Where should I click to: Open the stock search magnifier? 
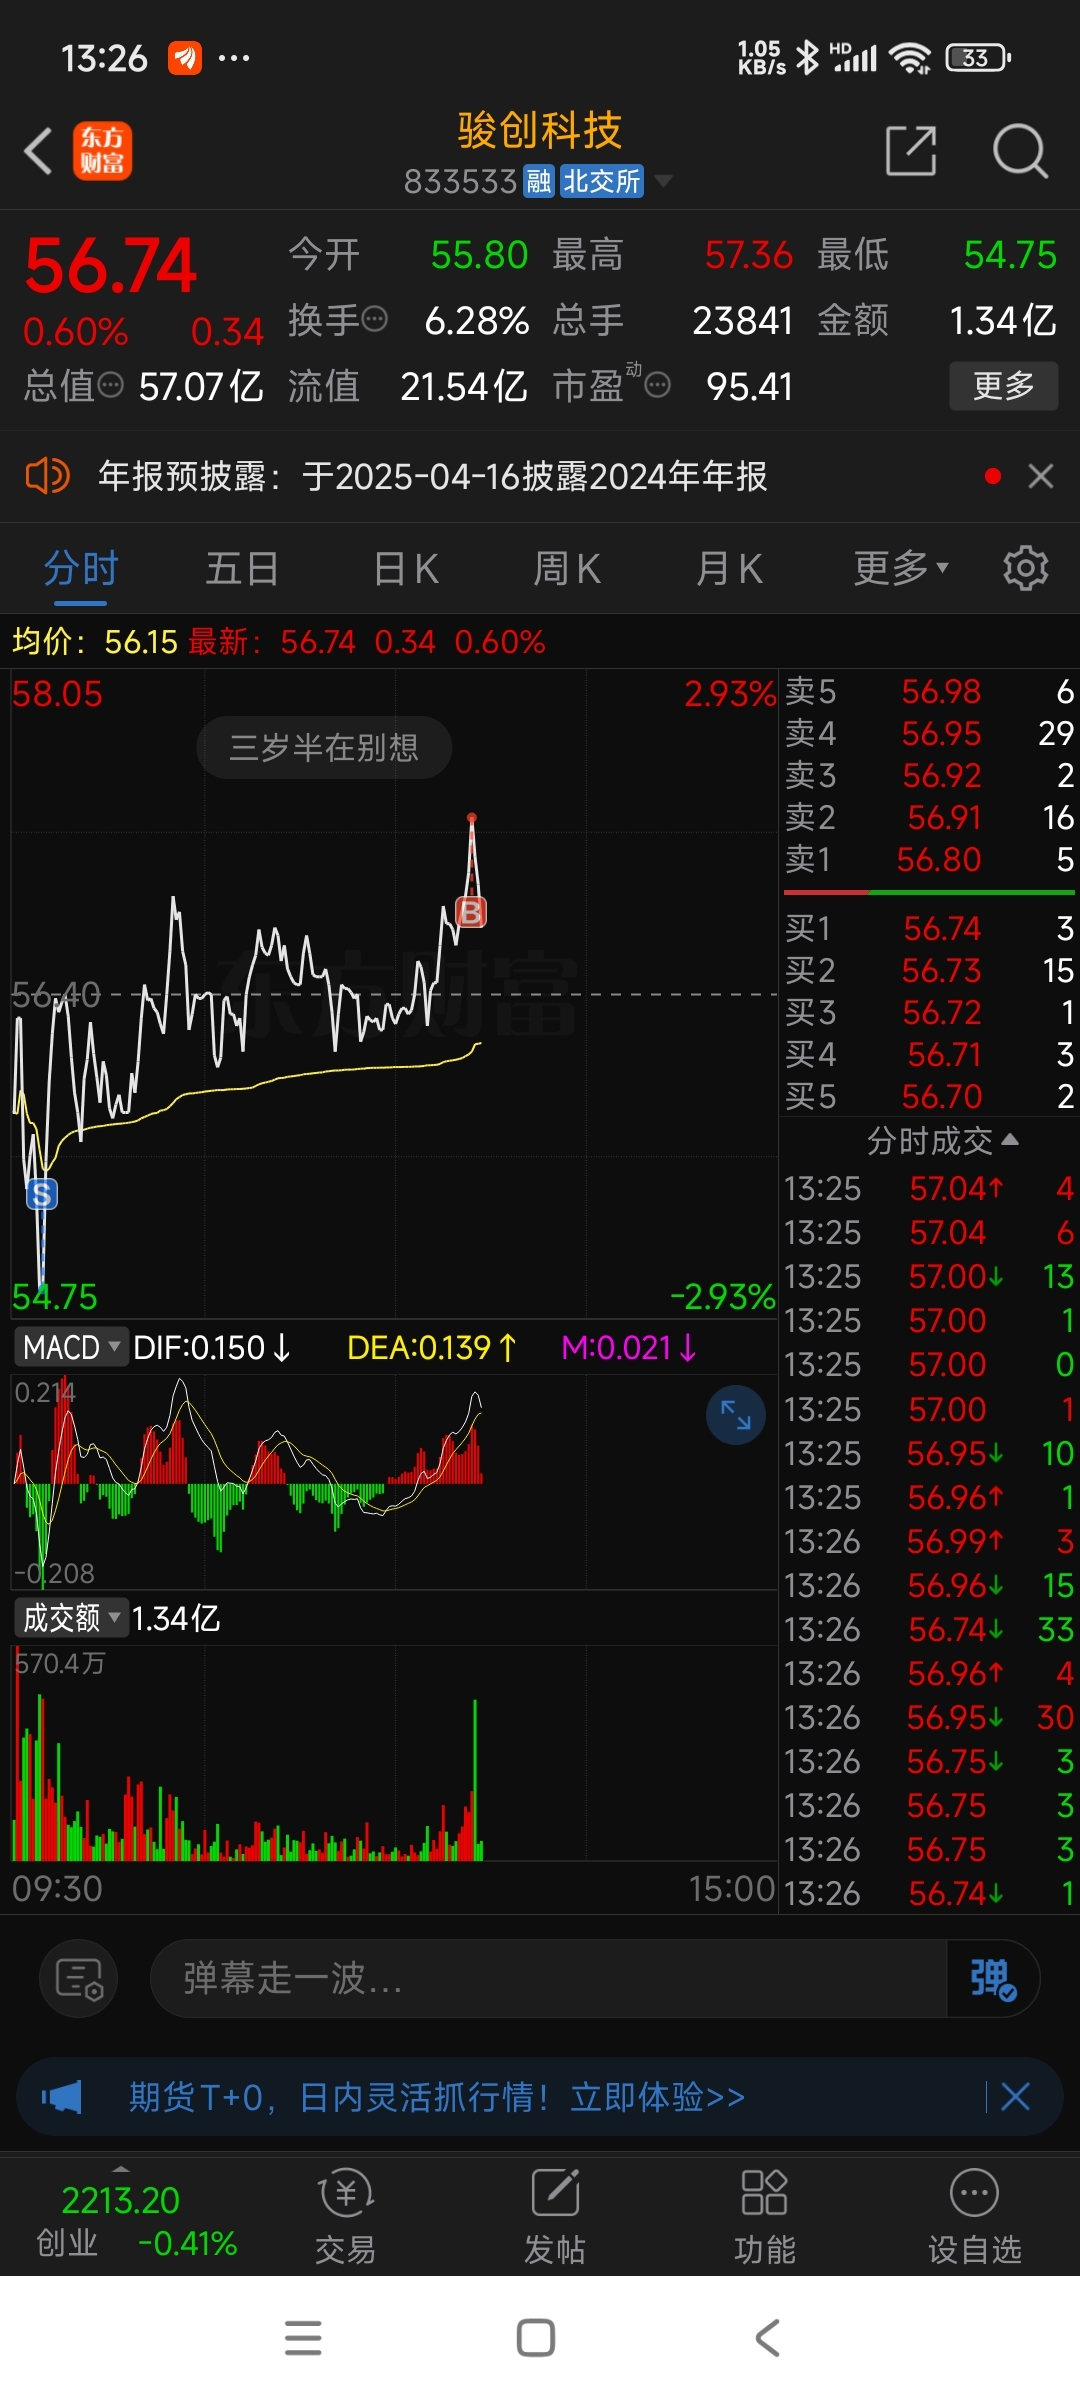pyautogui.click(x=1019, y=151)
